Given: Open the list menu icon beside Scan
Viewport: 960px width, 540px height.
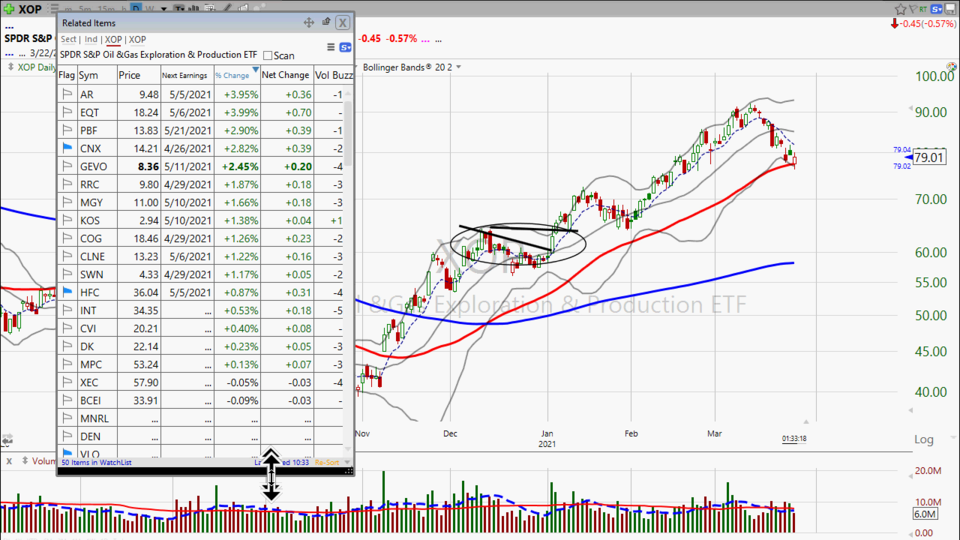Looking at the screenshot, I should (x=331, y=47).
